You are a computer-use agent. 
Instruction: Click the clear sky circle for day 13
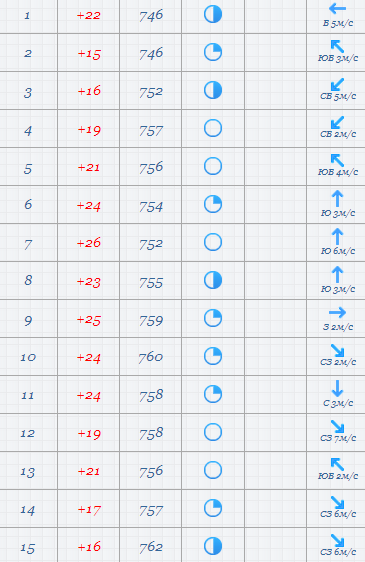tap(213, 470)
